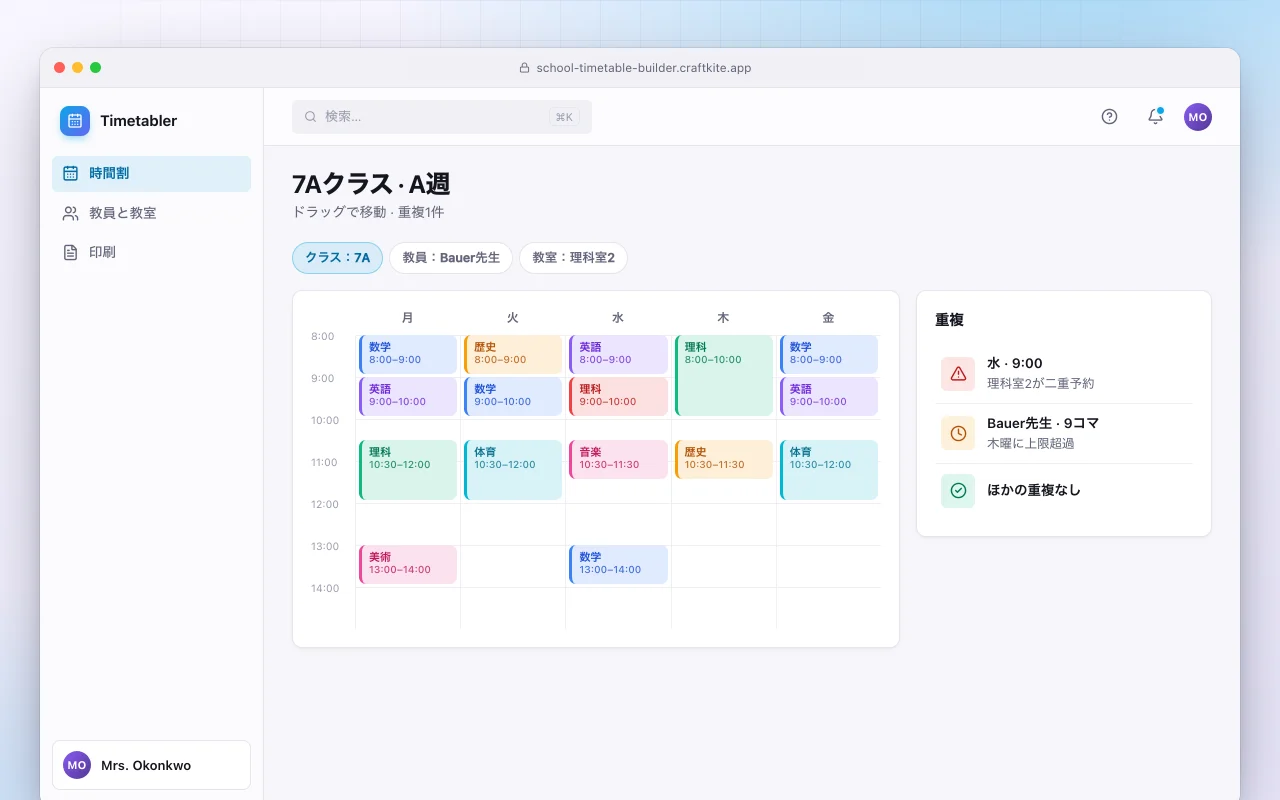Viewport: 1280px width, 800px height.
Task: Open the 水 · 9:00 conflict entry
Action: (x=1064, y=374)
